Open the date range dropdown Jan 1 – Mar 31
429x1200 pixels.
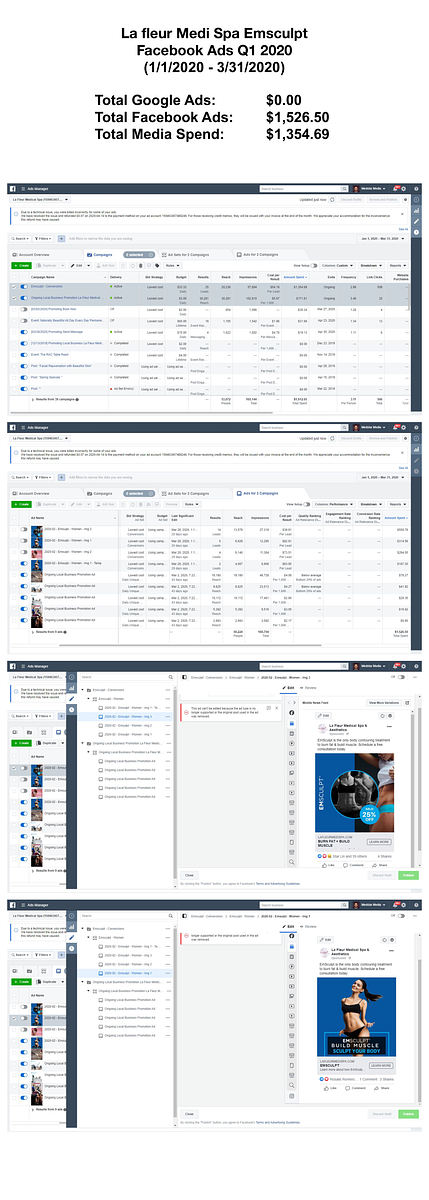point(382,239)
